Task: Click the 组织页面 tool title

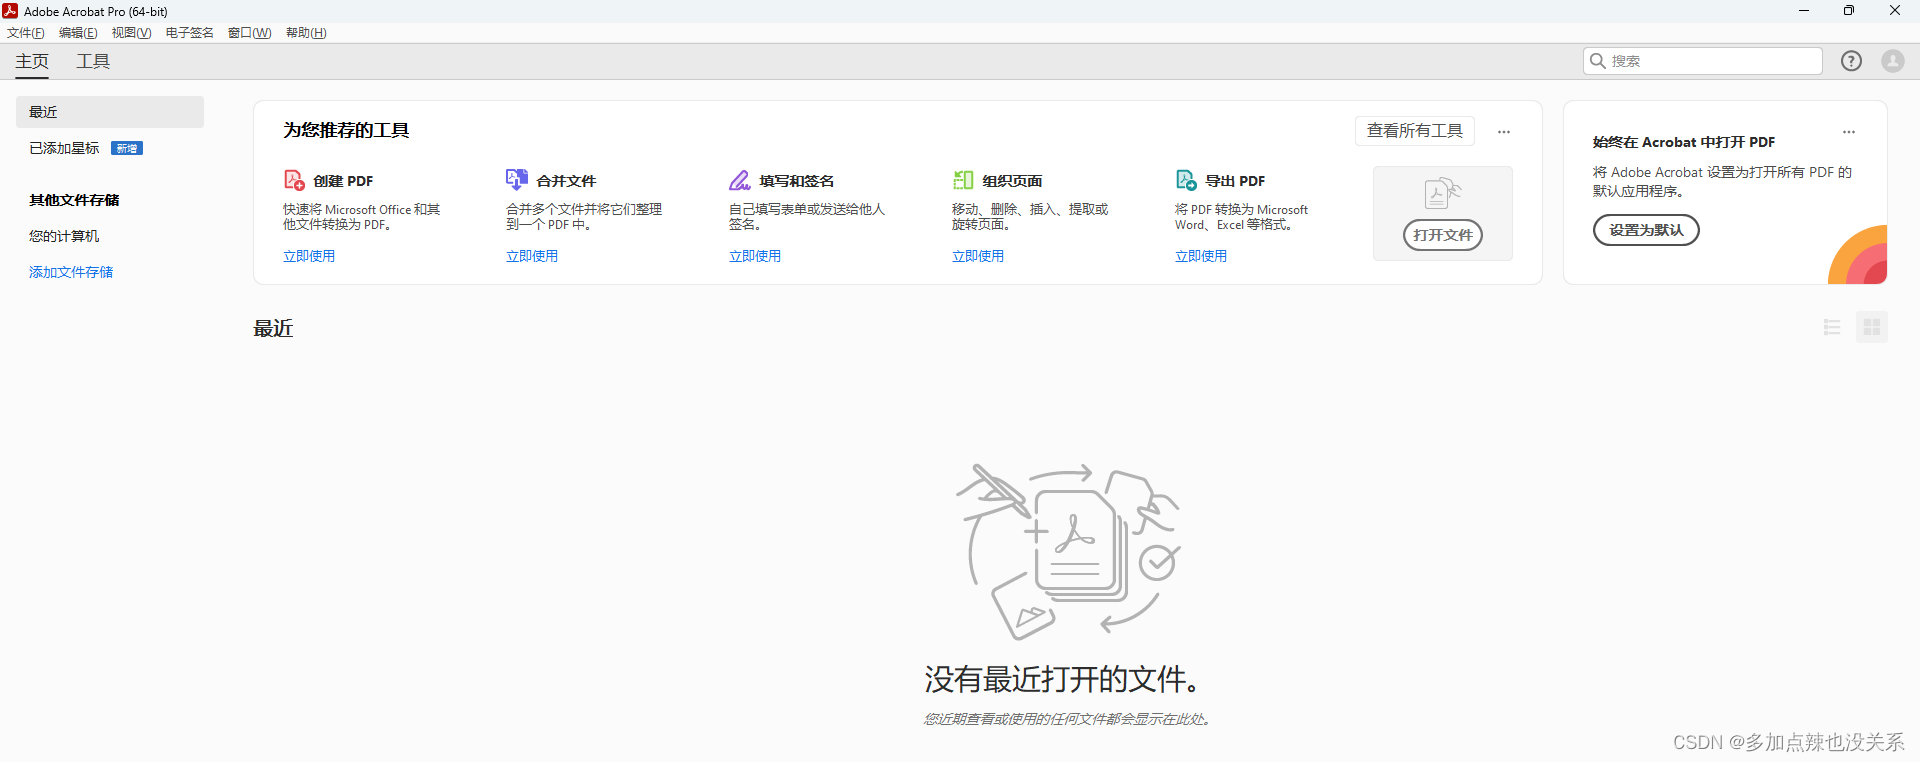Action: [x=1012, y=181]
